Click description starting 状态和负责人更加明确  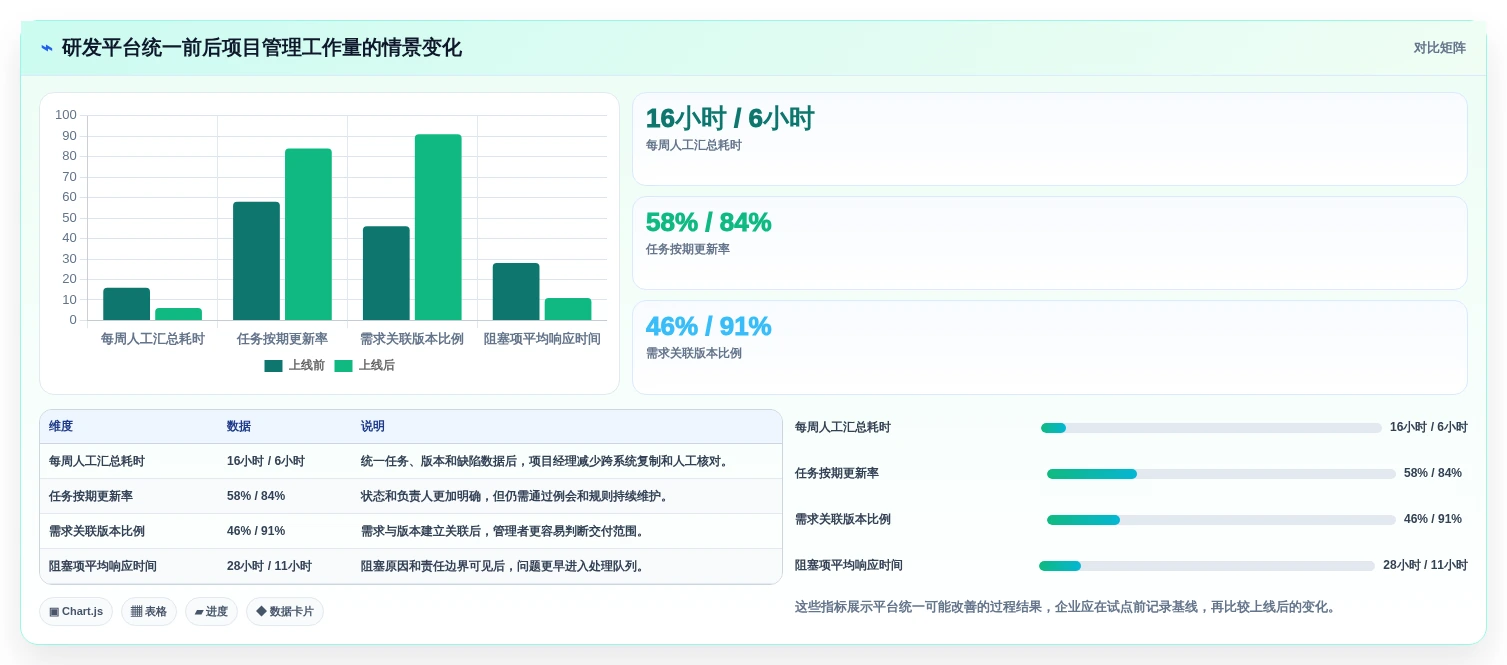[517, 496]
